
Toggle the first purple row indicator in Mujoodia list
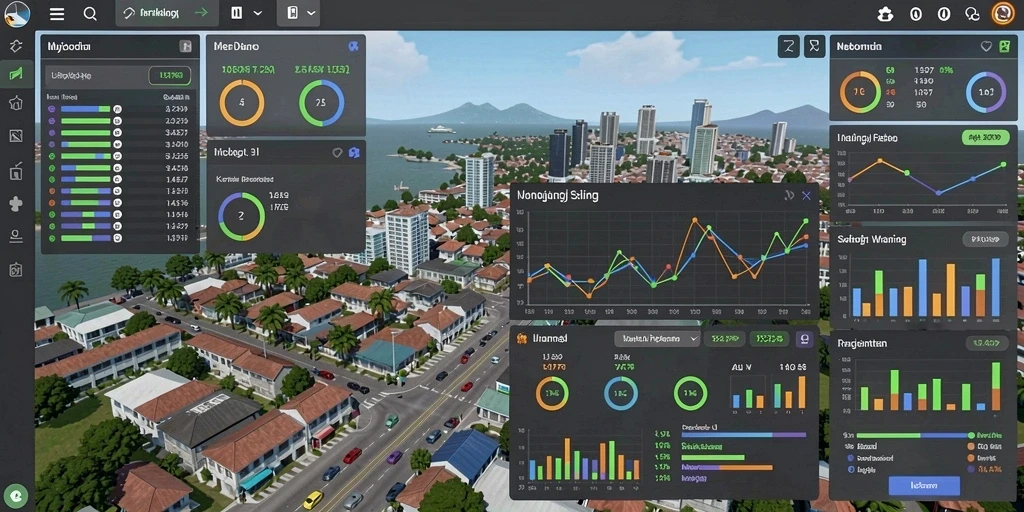point(52,109)
